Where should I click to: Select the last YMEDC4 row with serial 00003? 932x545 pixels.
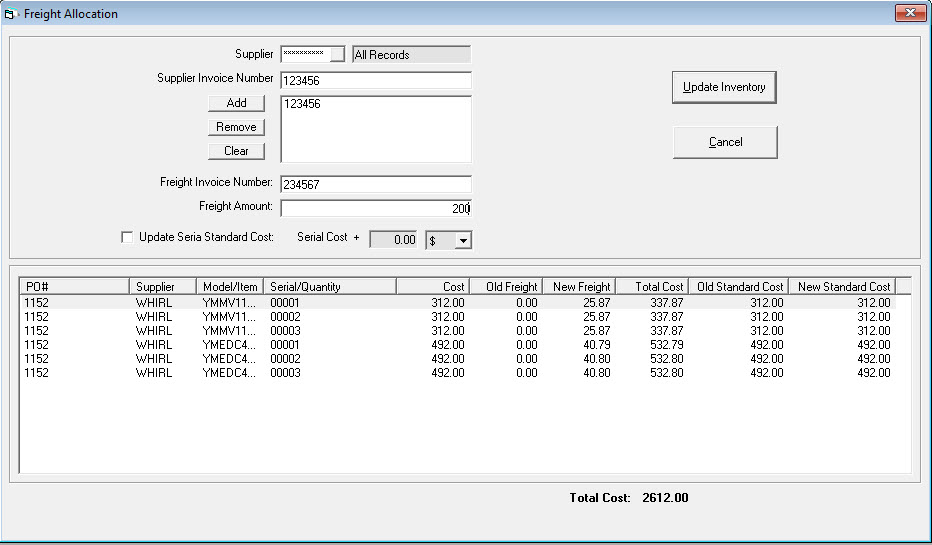pyautogui.click(x=300, y=373)
